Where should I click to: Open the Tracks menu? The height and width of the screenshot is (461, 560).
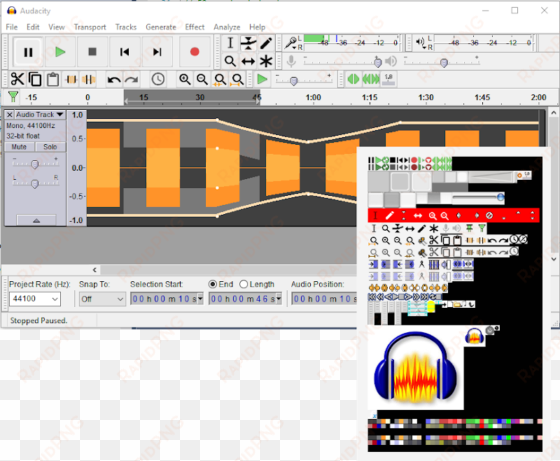click(x=126, y=27)
